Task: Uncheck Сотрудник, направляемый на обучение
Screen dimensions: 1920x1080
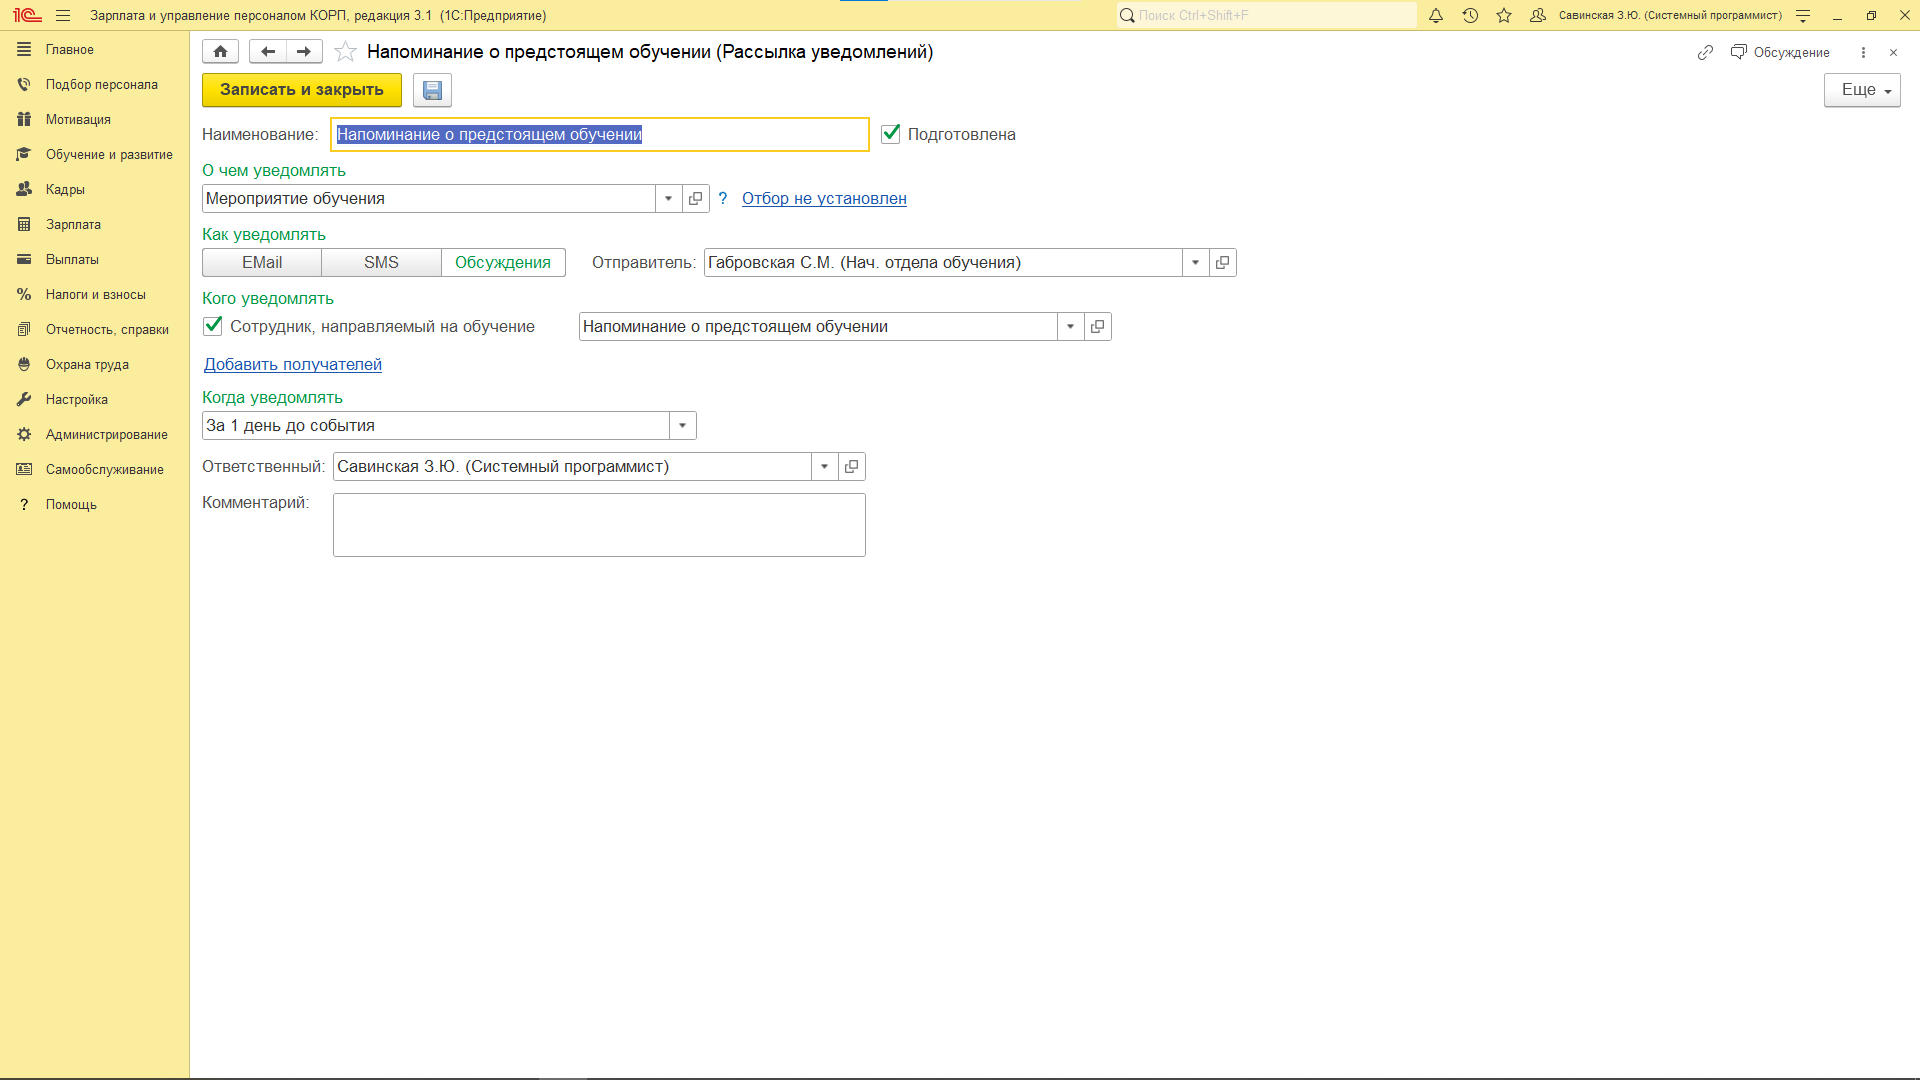Action: [x=213, y=326]
